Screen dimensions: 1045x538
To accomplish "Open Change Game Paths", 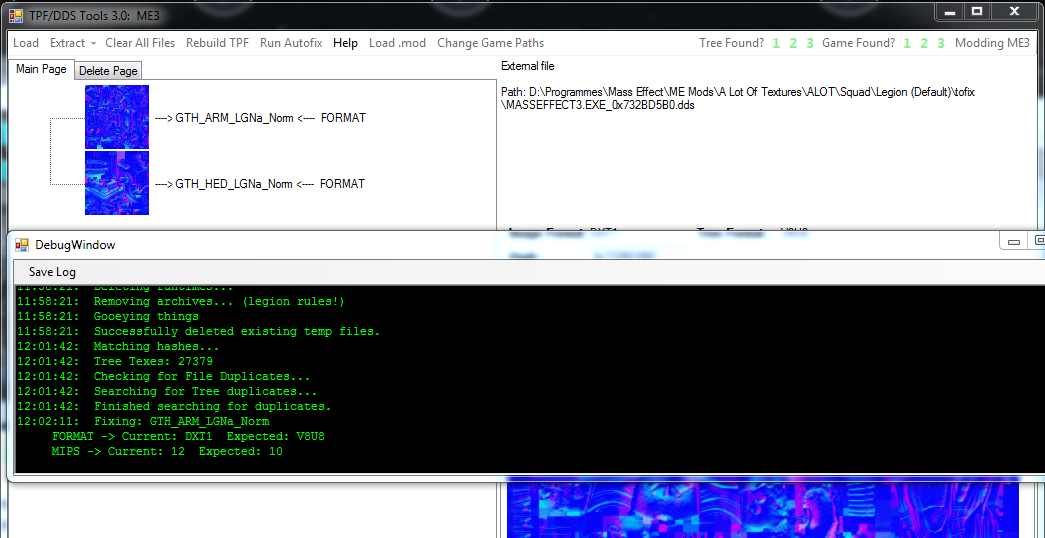I will pos(491,43).
